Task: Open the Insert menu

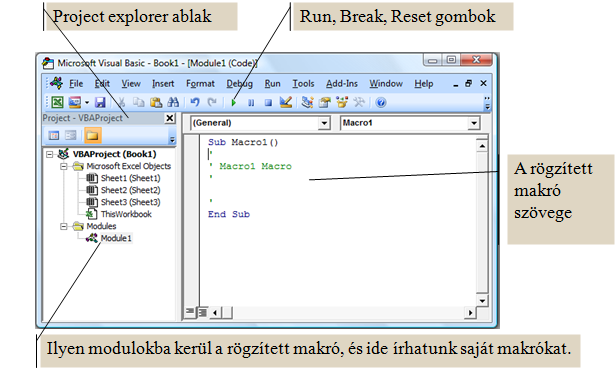Action: point(163,84)
